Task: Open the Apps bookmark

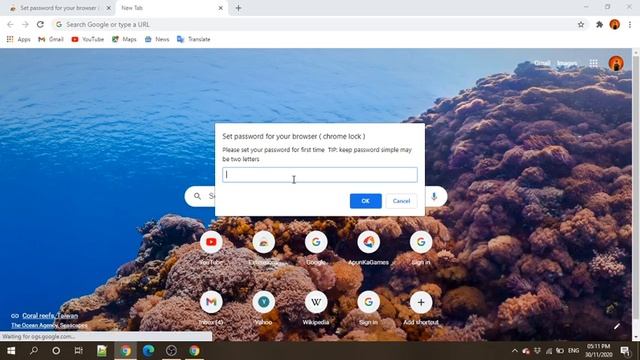Action: [x=18, y=39]
